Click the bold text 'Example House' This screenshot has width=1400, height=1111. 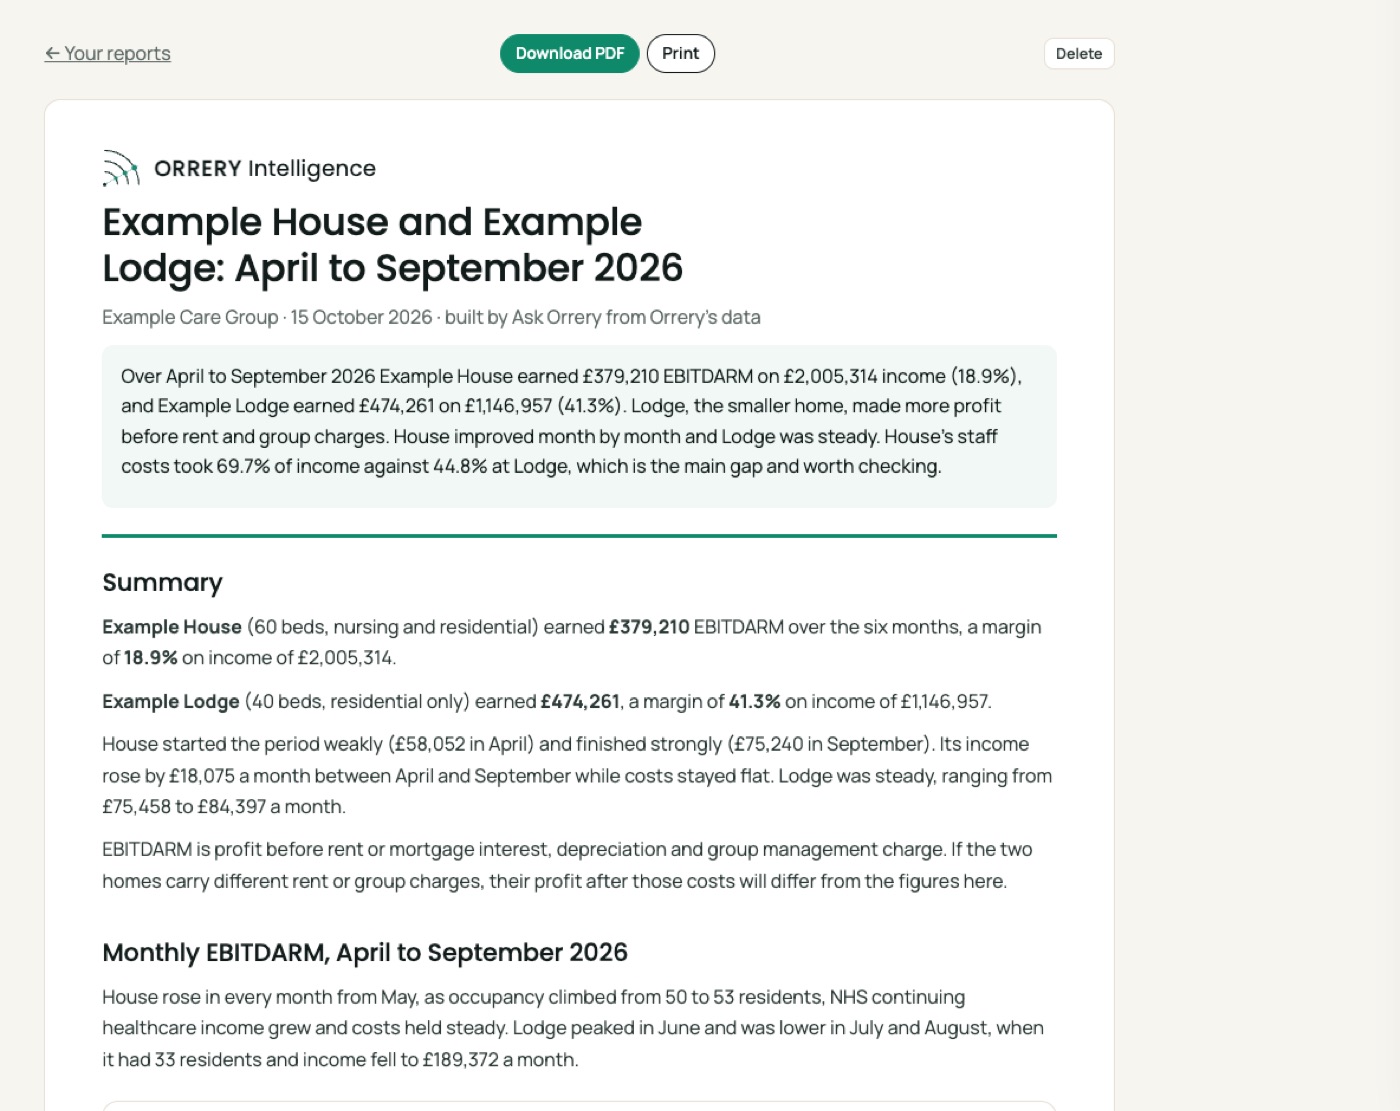172,627
